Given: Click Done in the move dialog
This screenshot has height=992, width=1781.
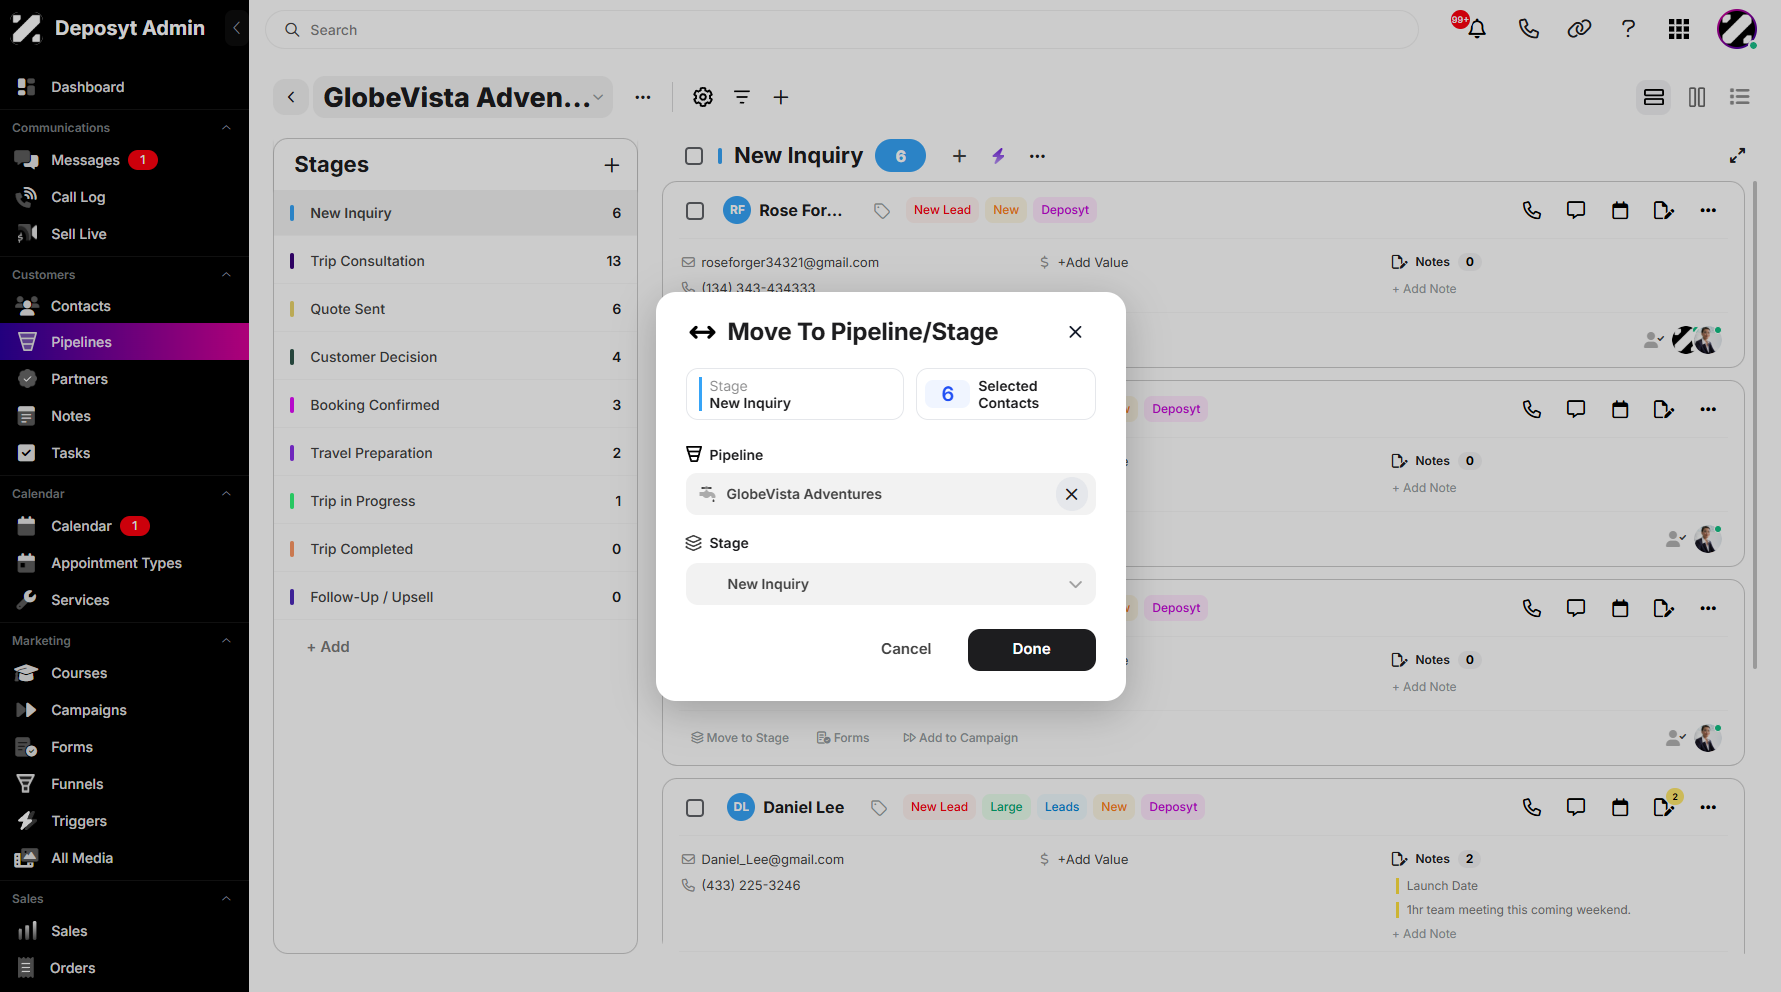Looking at the screenshot, I should (x=1032, y=650).
